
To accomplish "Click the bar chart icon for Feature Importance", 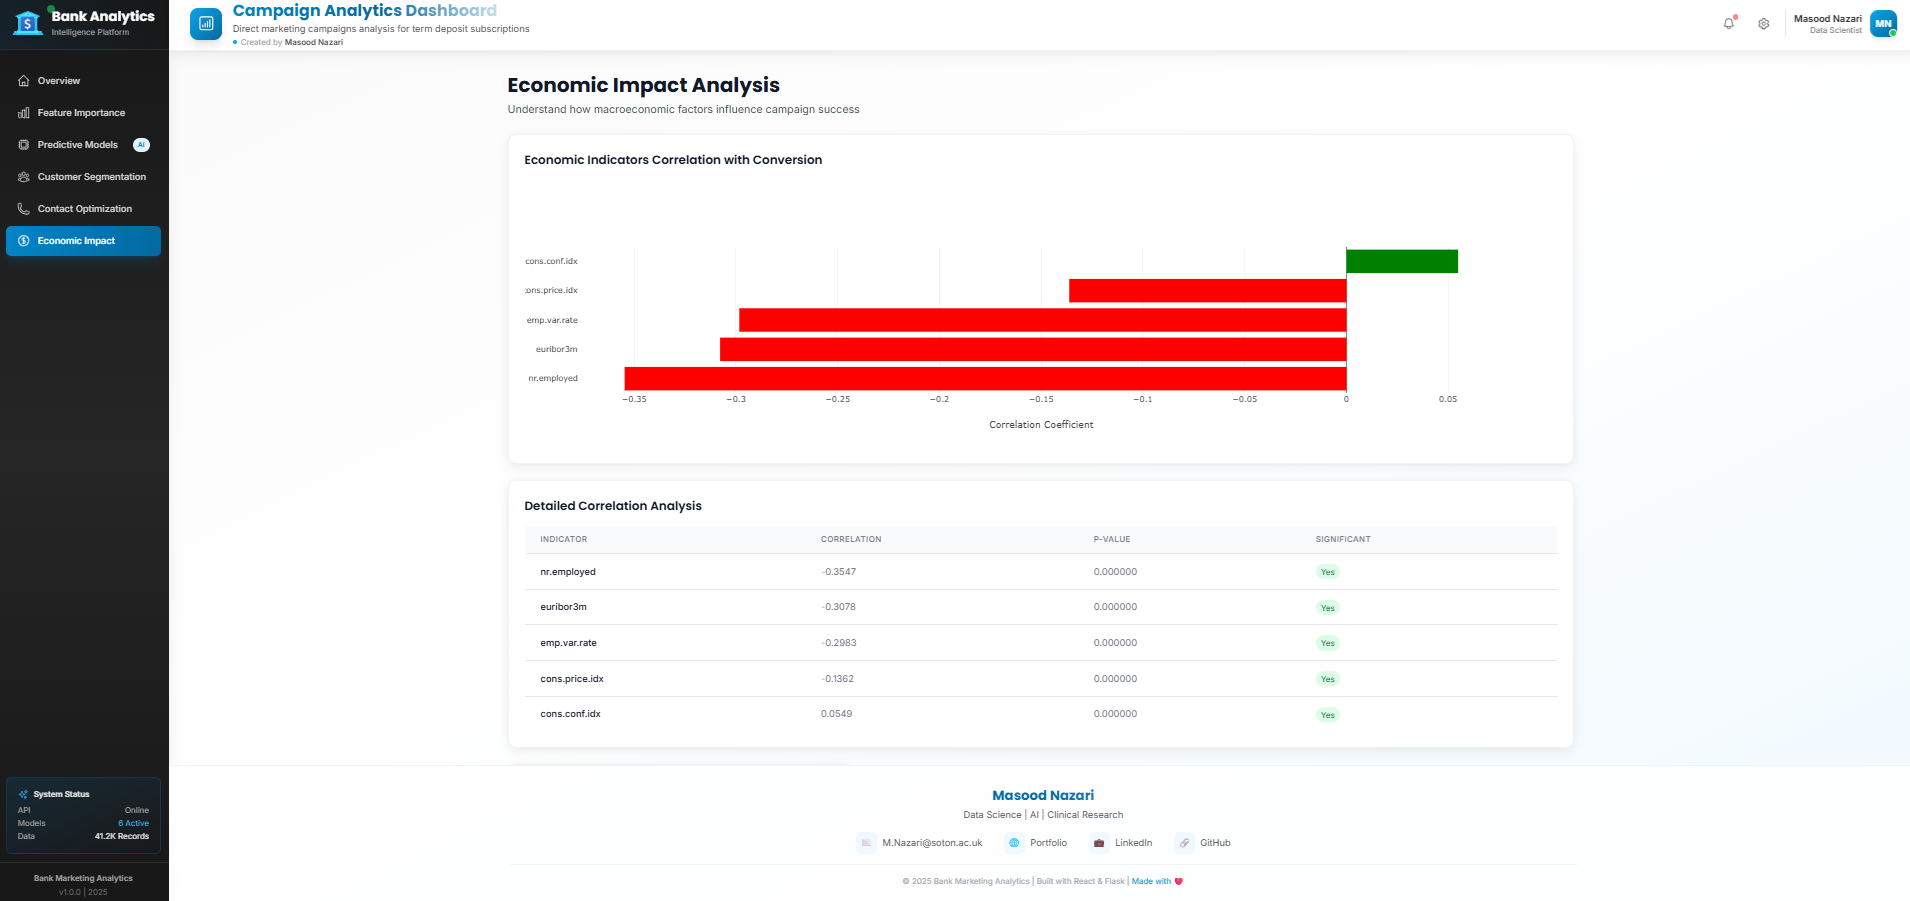I will 24,113.
